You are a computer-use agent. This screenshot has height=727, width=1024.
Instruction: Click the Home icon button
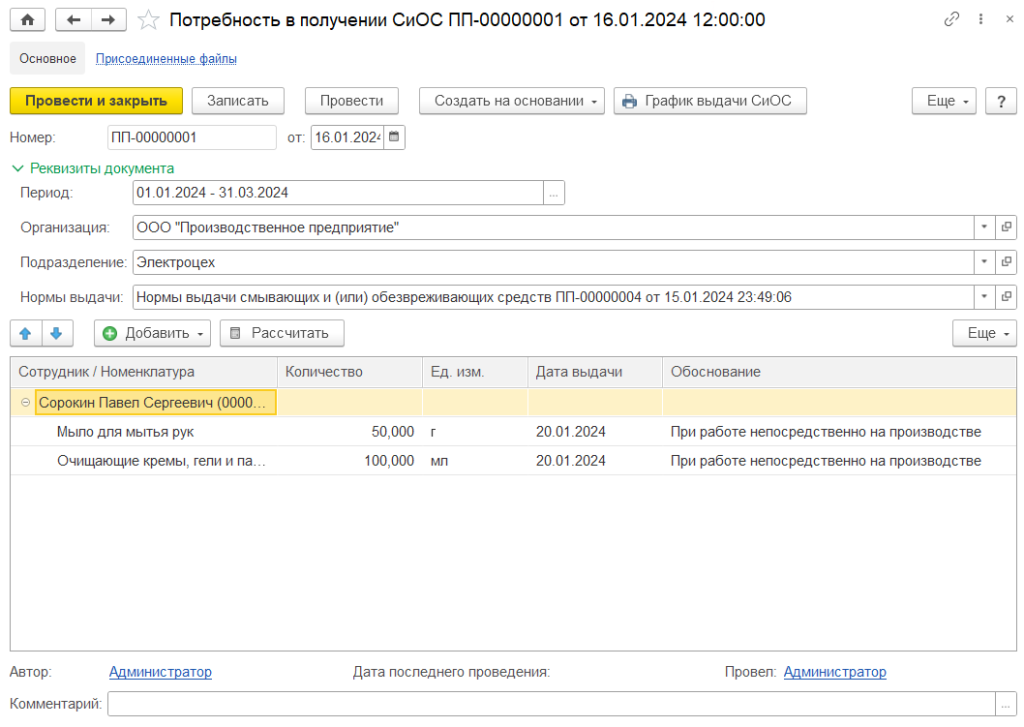tap(28, 20)
